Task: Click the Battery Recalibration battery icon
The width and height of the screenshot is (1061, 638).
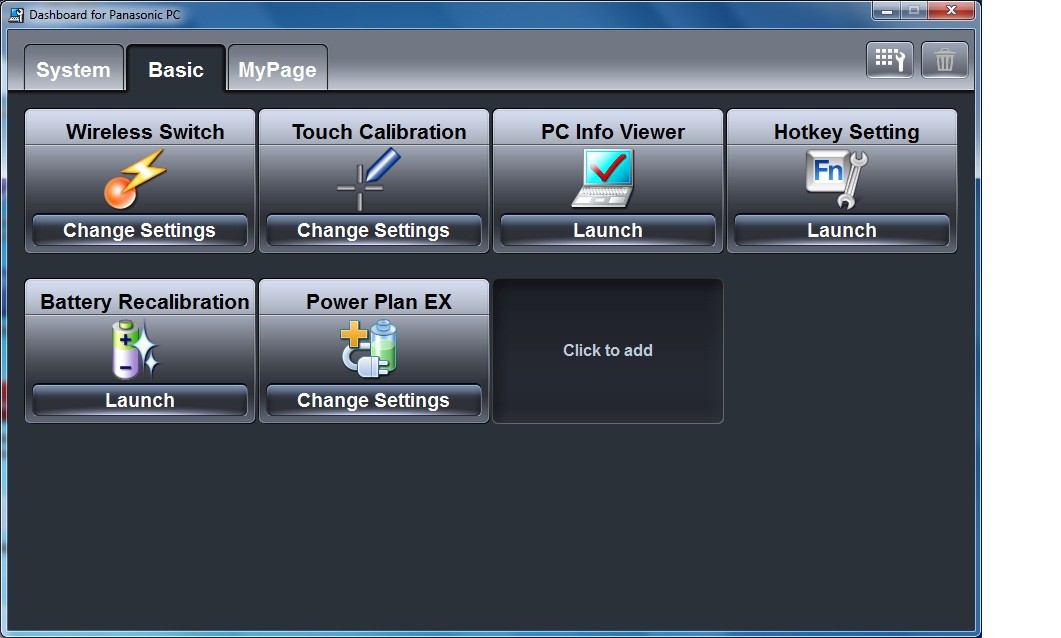Action: [x=135, y=349]
